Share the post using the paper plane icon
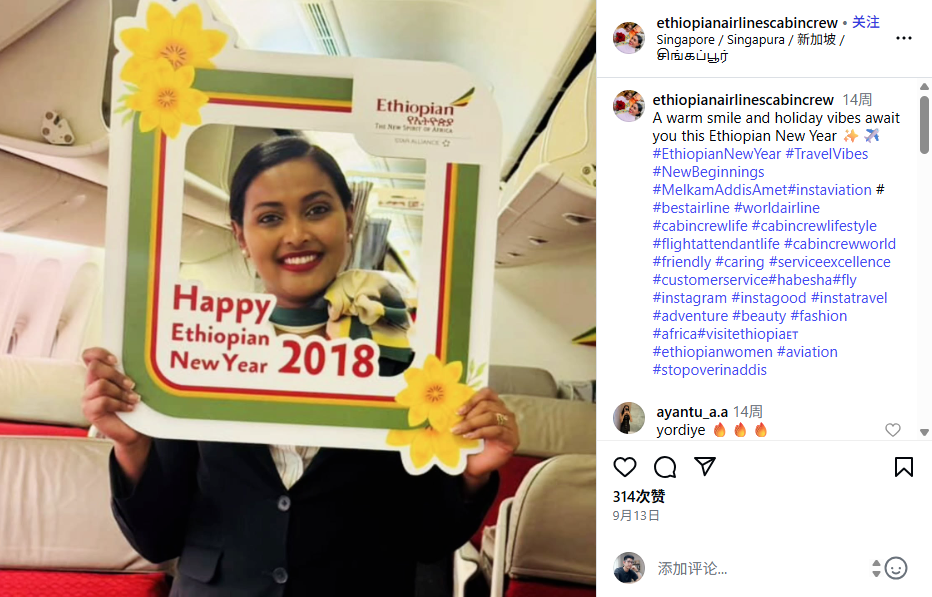Viewport: 932px width, 597px height. pos(705,467)
